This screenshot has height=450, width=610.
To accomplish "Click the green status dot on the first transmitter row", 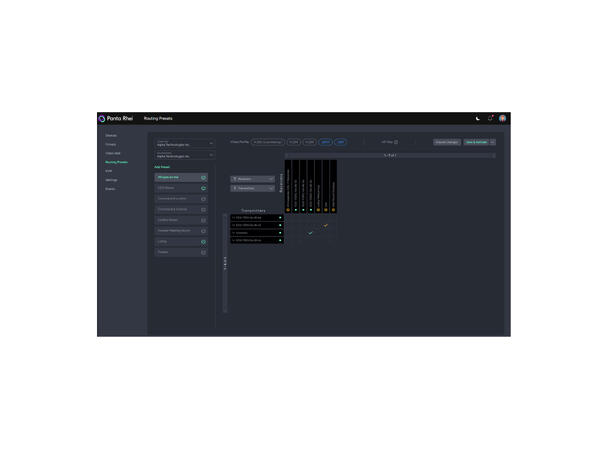I will tap(280, 217).
